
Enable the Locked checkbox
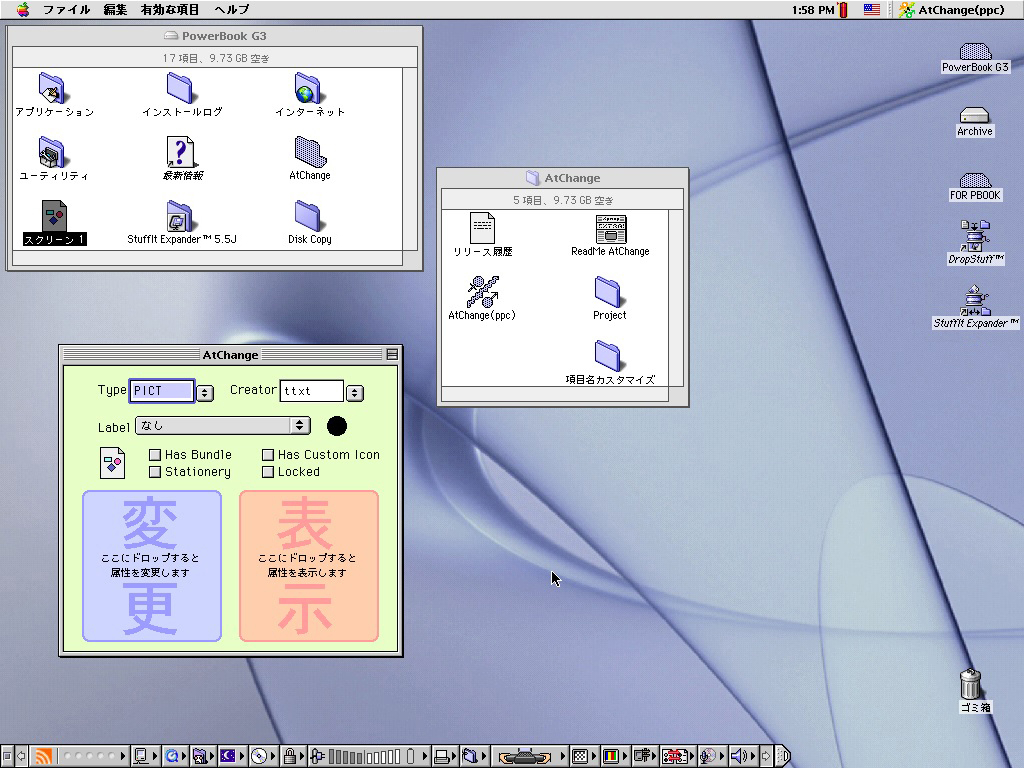[x=268, y=472]
